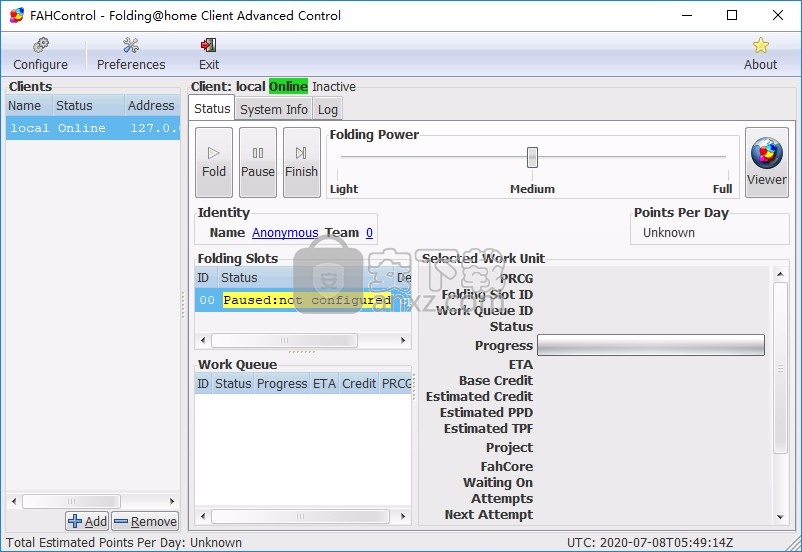Click Selected Work Unit scroll down arrow
The image size is (802, 552).
780,517
